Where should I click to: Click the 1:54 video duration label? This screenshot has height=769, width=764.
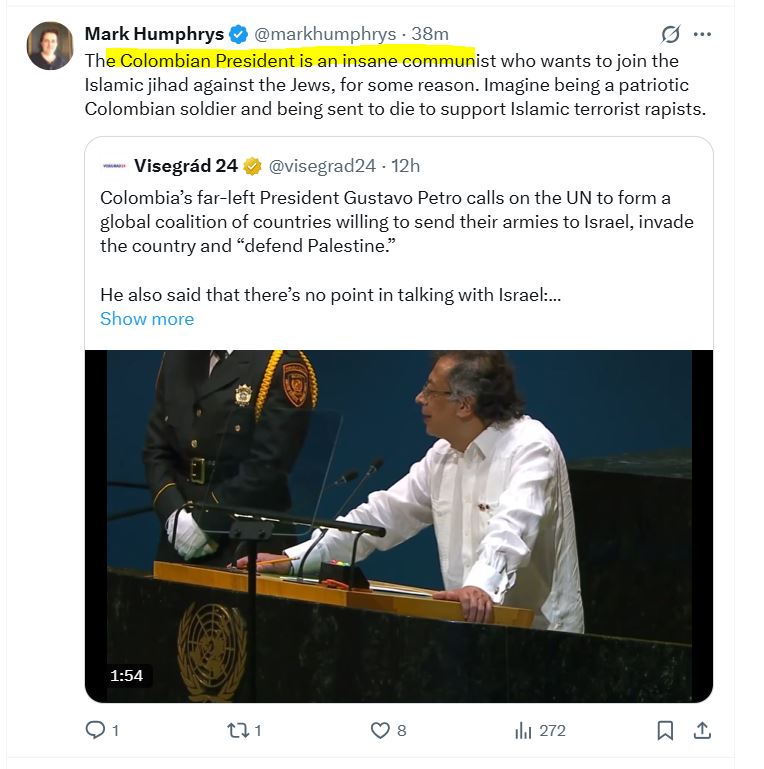(x=126, y=676)
